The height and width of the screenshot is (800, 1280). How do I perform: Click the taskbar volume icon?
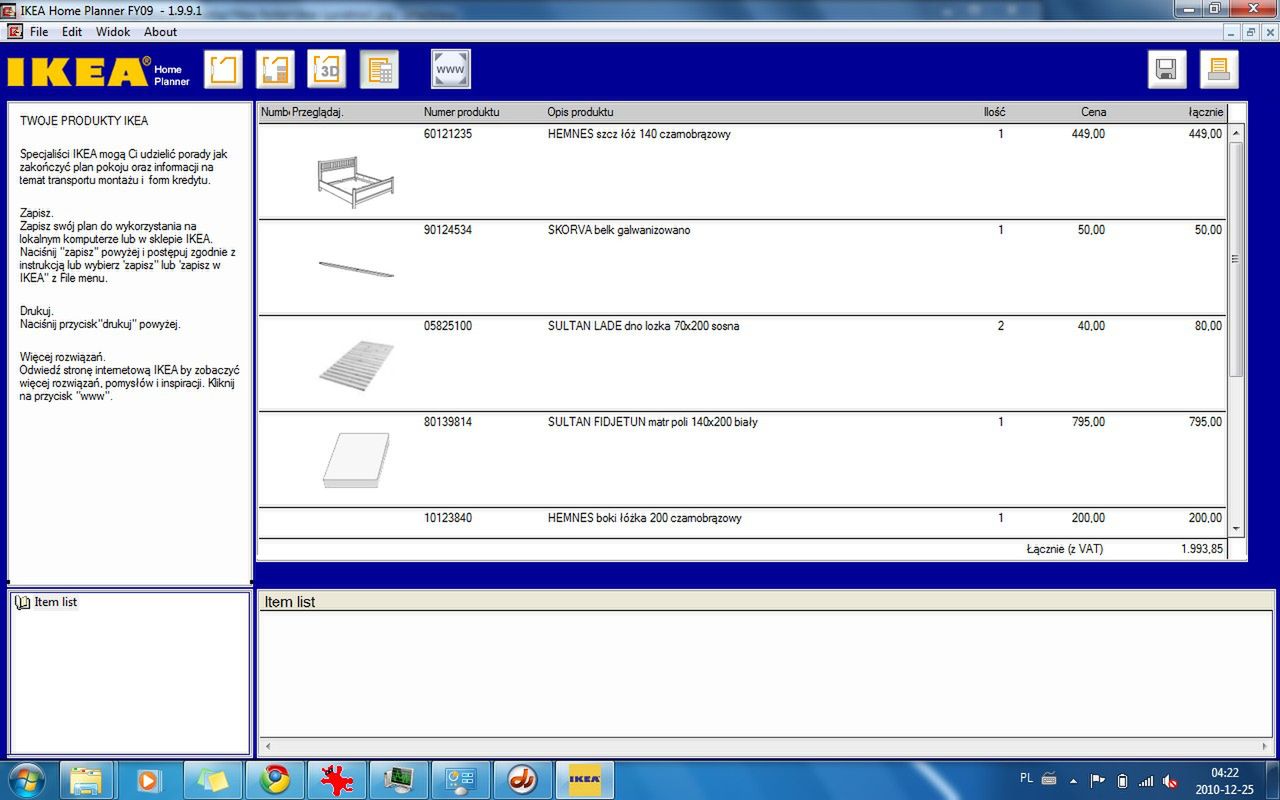coord(1170,780)
